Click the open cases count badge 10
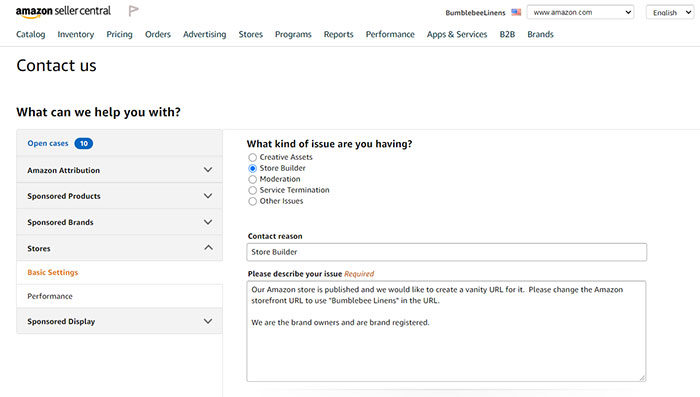700x397 pixels. 83,143
